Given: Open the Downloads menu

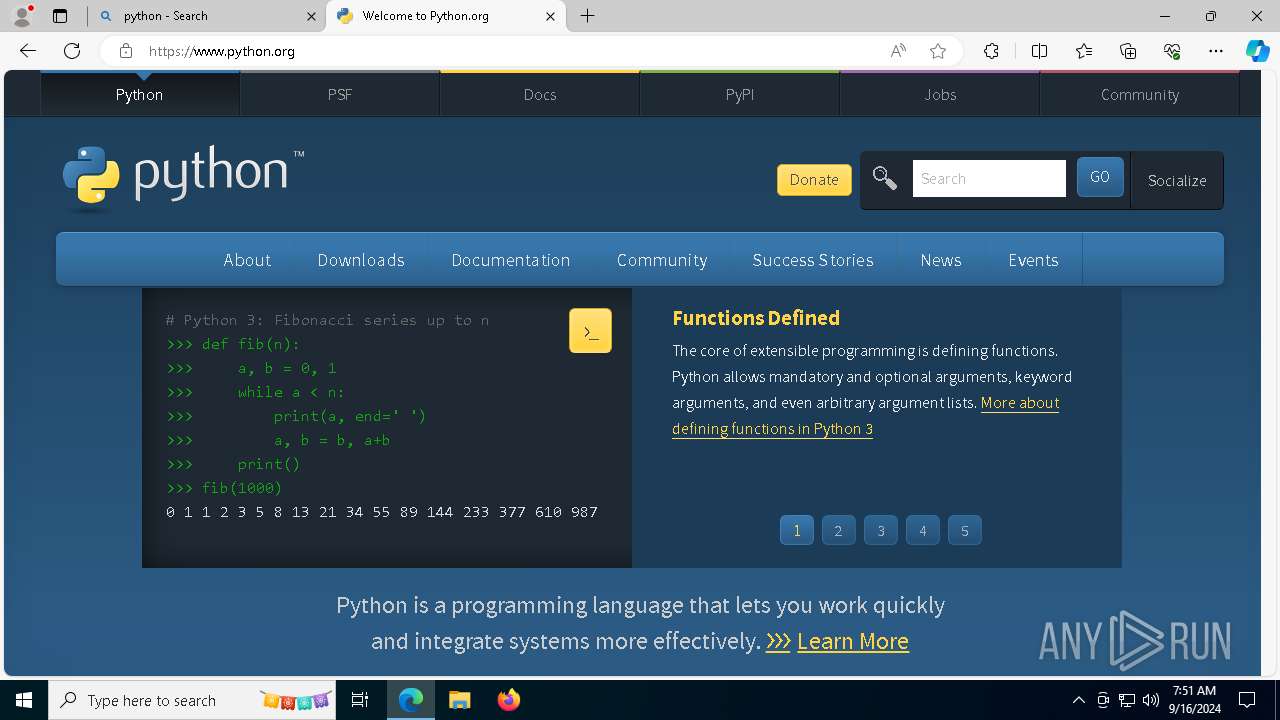Looking at the screenshot, I should point(361,260).
